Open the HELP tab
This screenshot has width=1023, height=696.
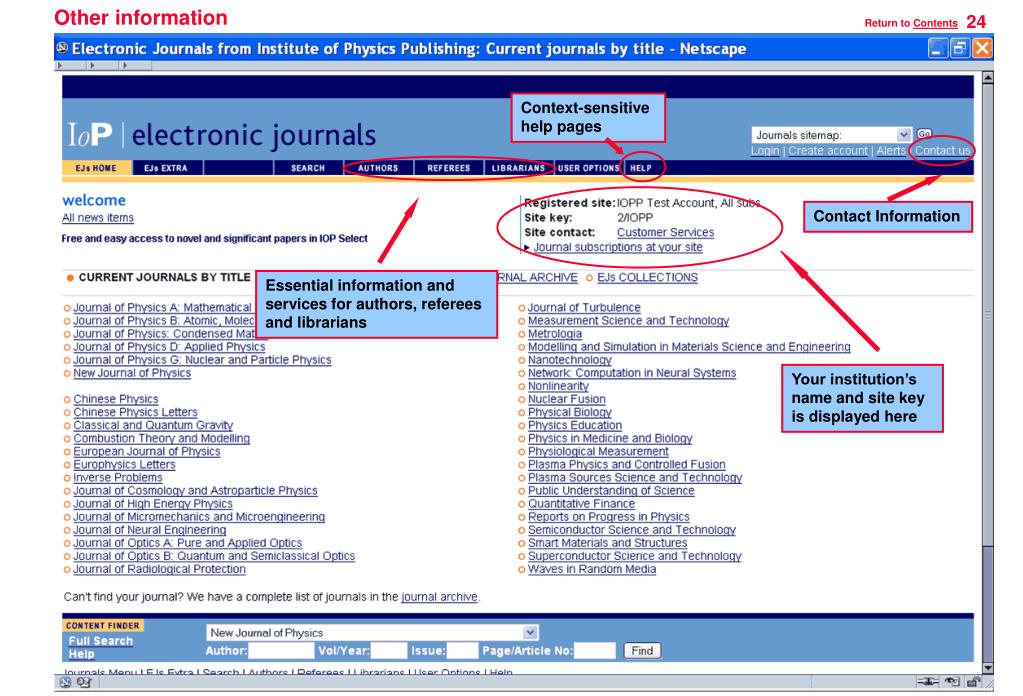(641, 168)
